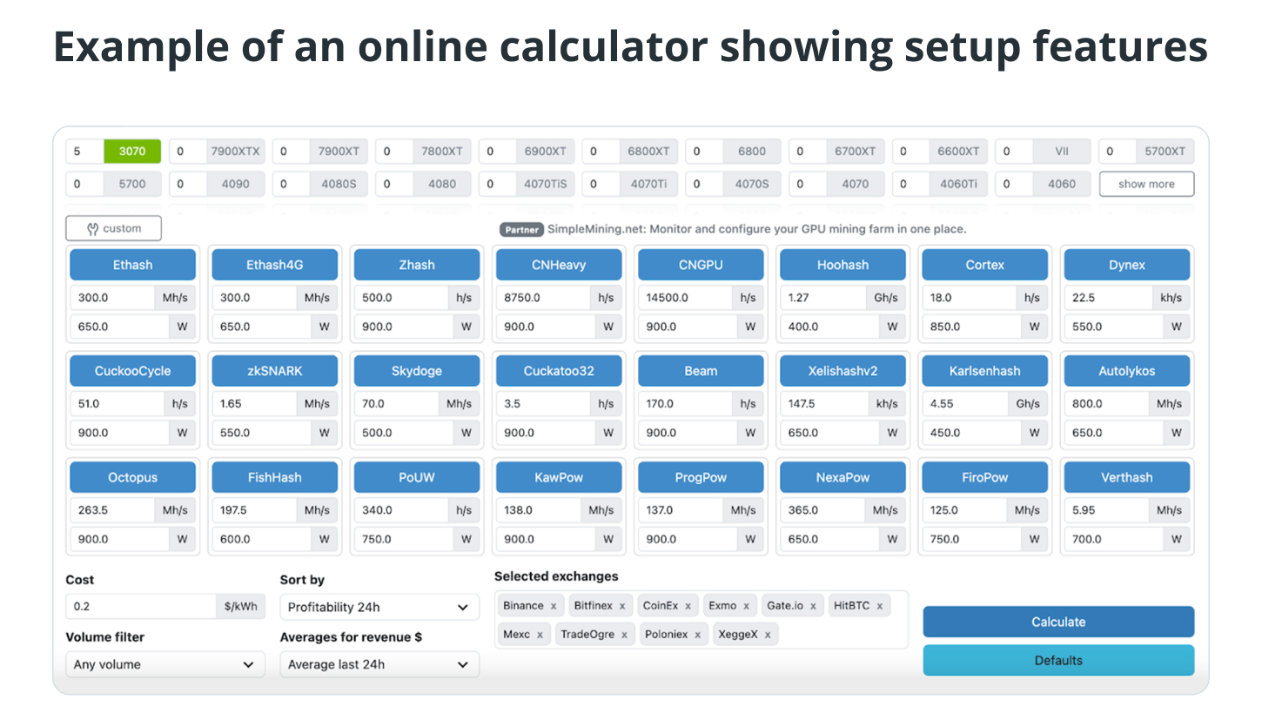Remove Poloniex from selected exchanges

pyautogui.click(x=699, y=634)
